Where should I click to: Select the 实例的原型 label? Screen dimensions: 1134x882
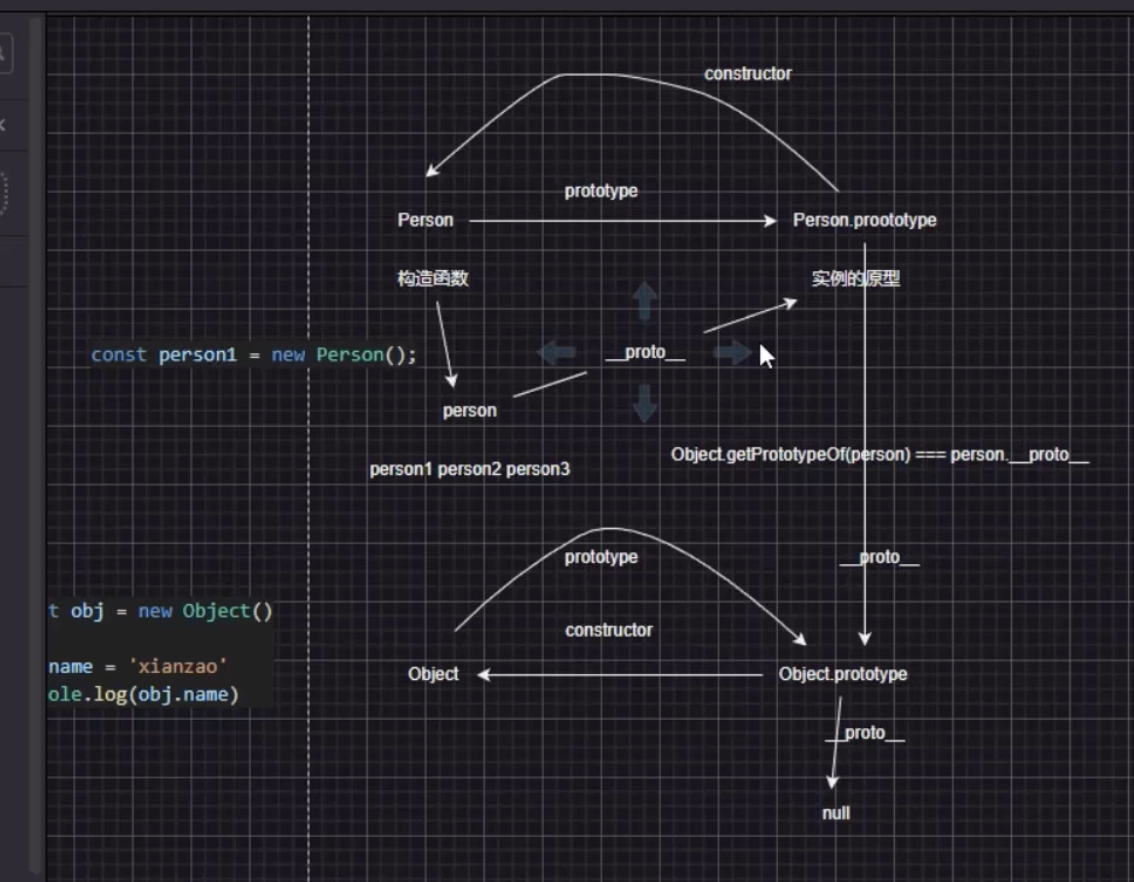[856, 279]
